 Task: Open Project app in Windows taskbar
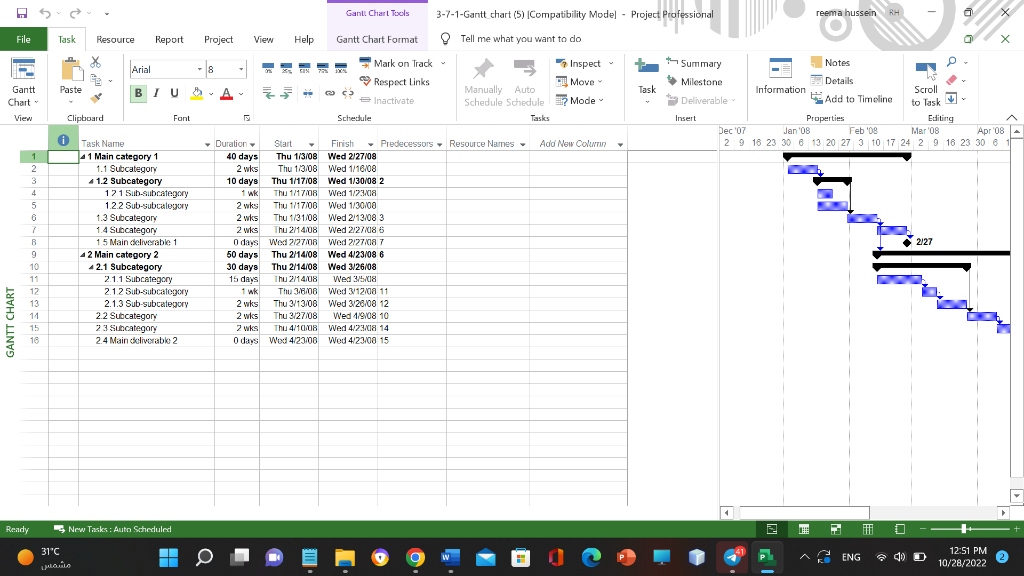[766, 557]
